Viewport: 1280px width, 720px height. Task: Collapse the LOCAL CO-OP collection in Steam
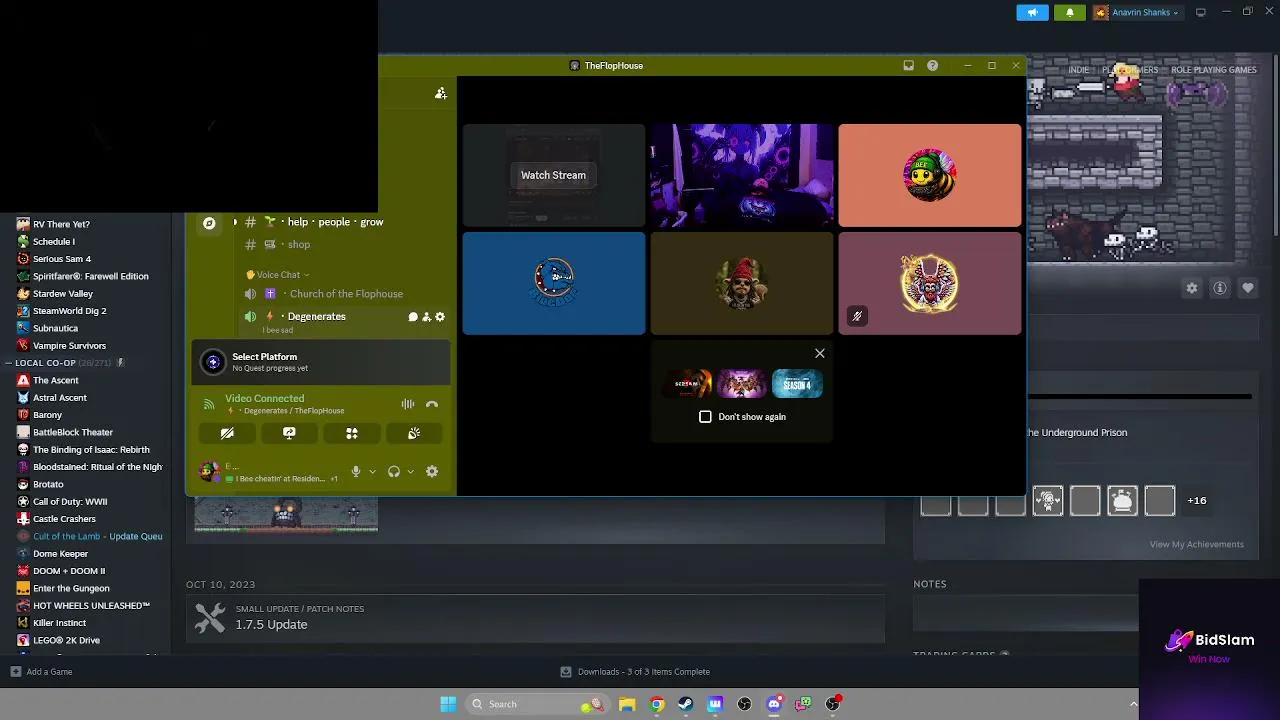coord(10,363)
